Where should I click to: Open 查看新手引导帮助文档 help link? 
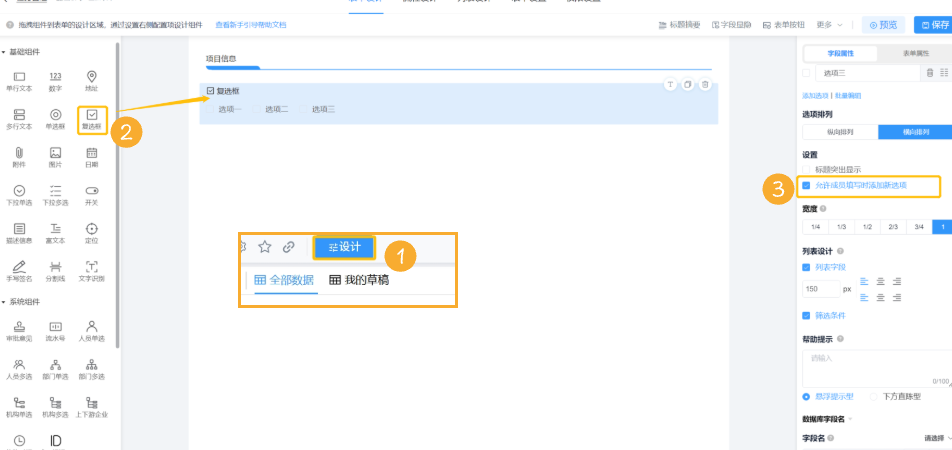tap(251, 25)
